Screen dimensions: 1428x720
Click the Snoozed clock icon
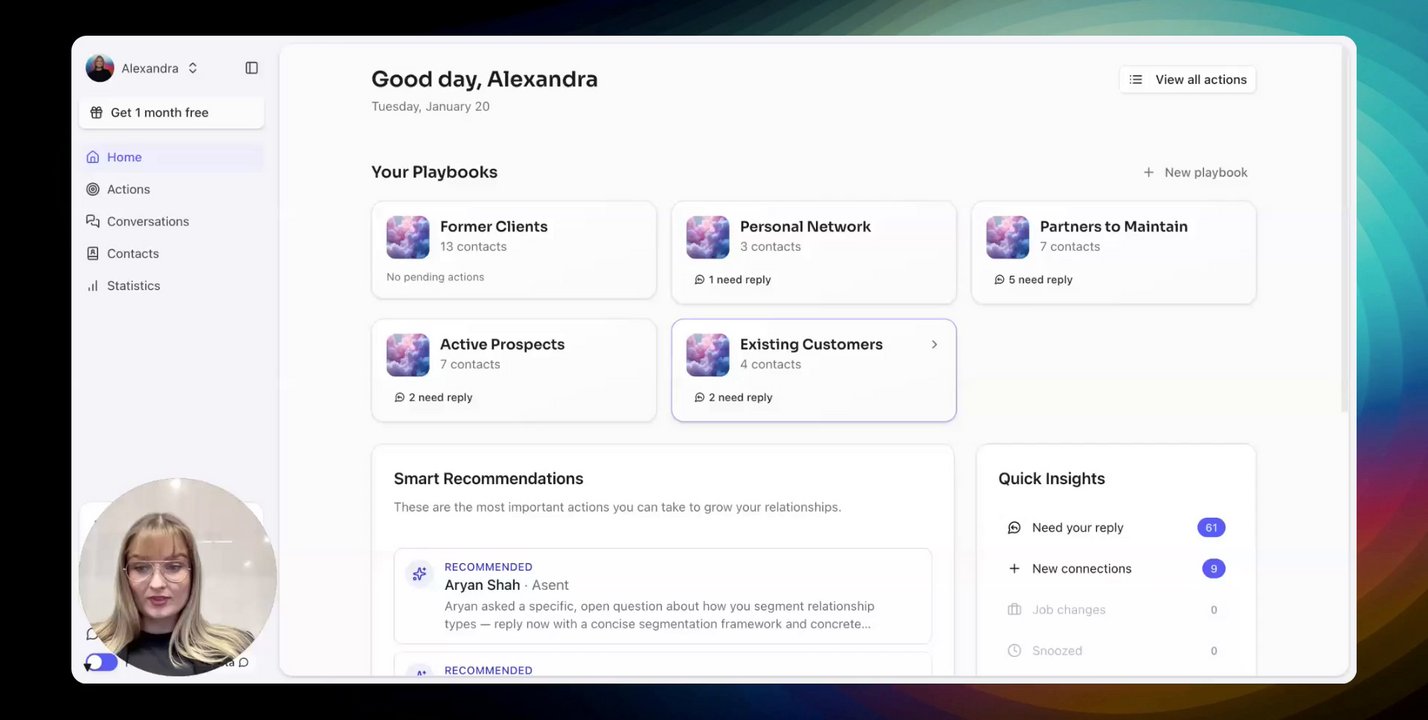coord(1014,651)
